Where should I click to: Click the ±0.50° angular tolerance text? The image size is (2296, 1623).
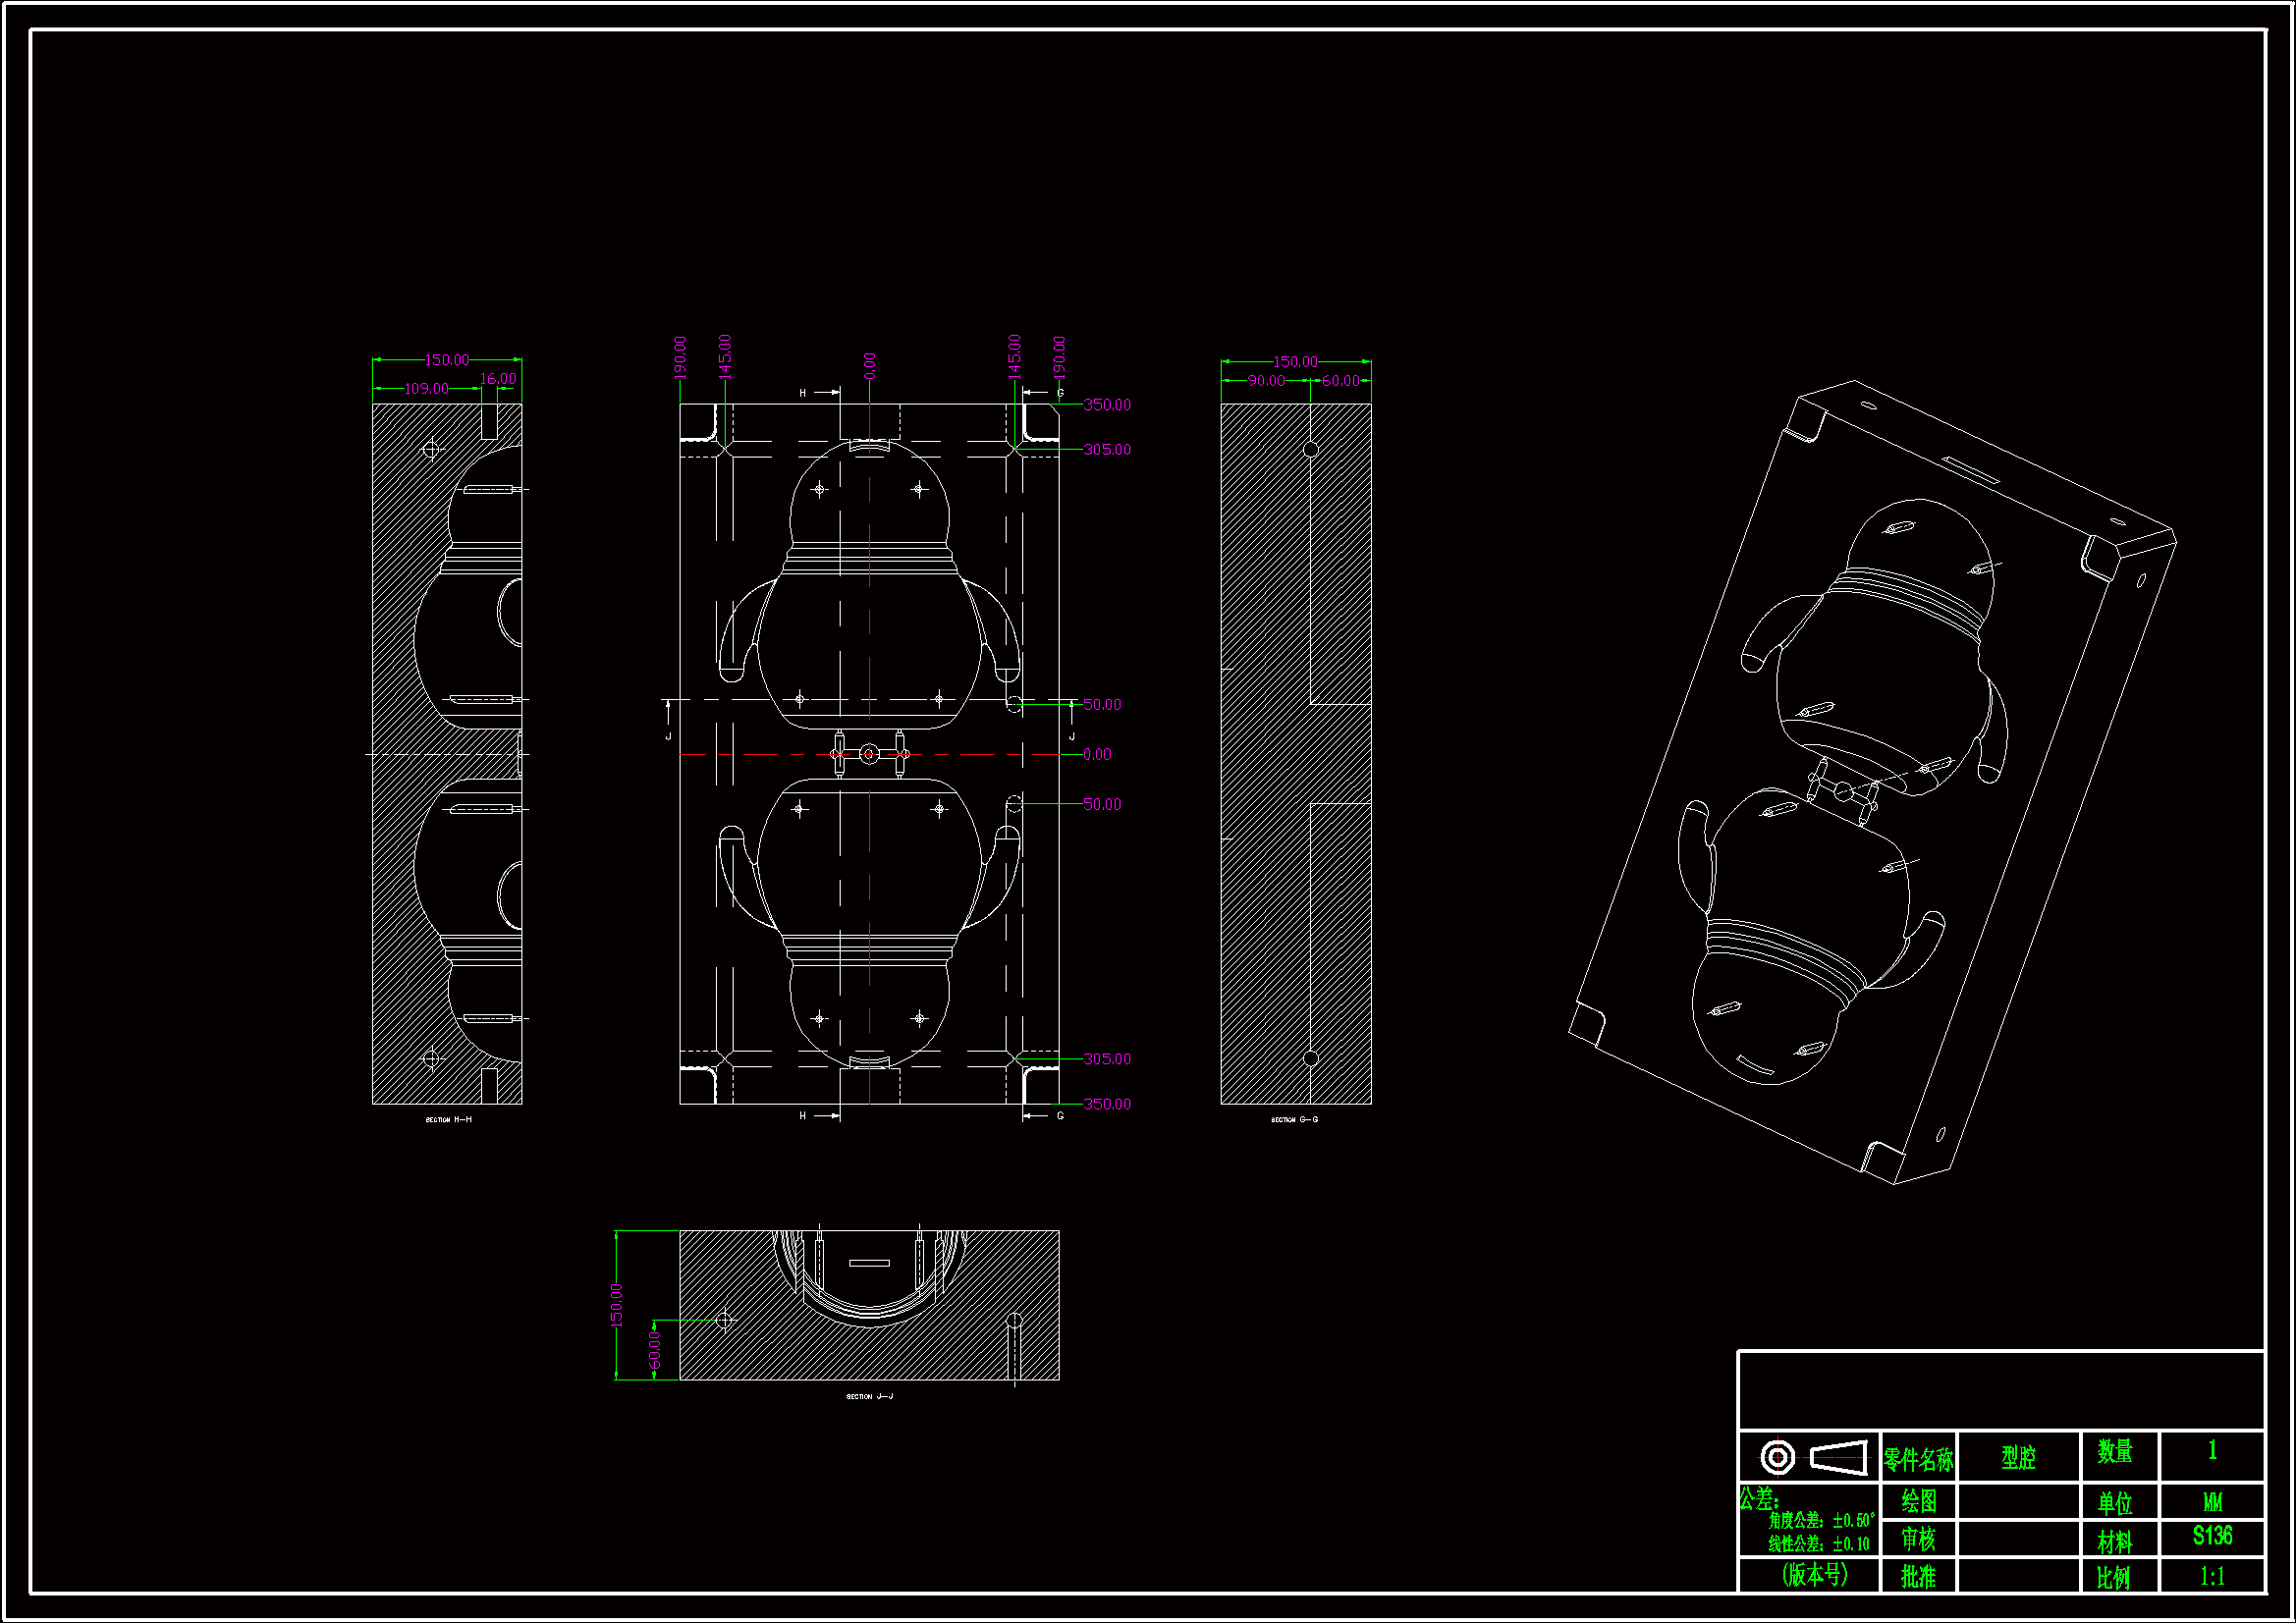tap(1853, 1520)
